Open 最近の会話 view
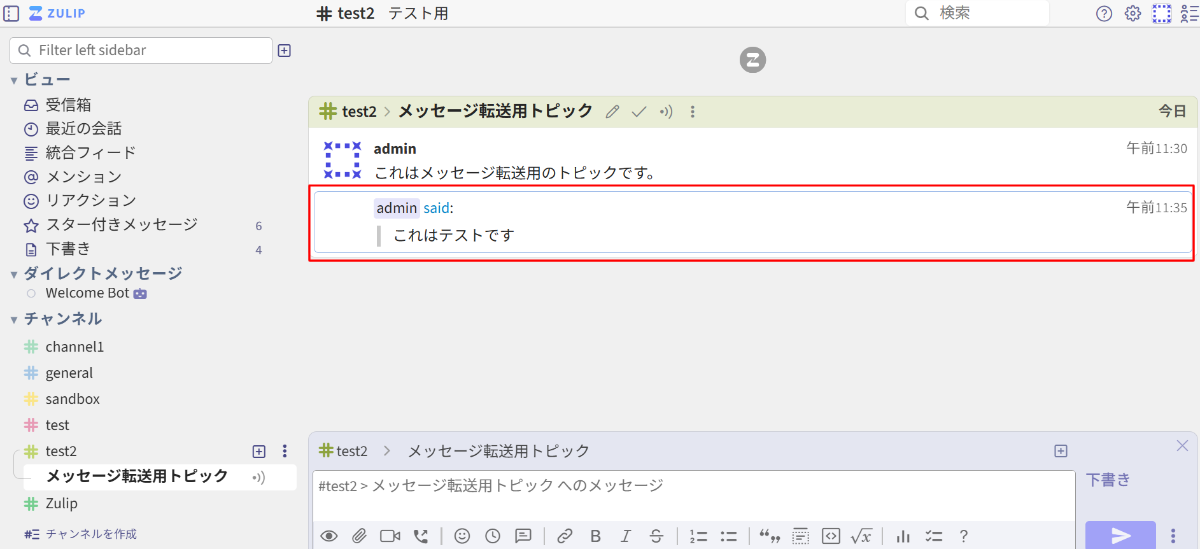 click(83, 129)
